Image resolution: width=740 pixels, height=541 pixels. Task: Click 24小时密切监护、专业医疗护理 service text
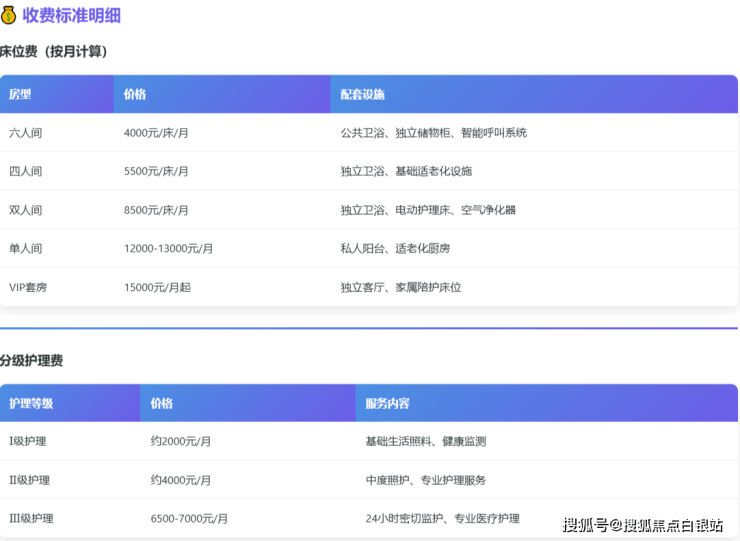pyautogui.click(x=442, y=518)
